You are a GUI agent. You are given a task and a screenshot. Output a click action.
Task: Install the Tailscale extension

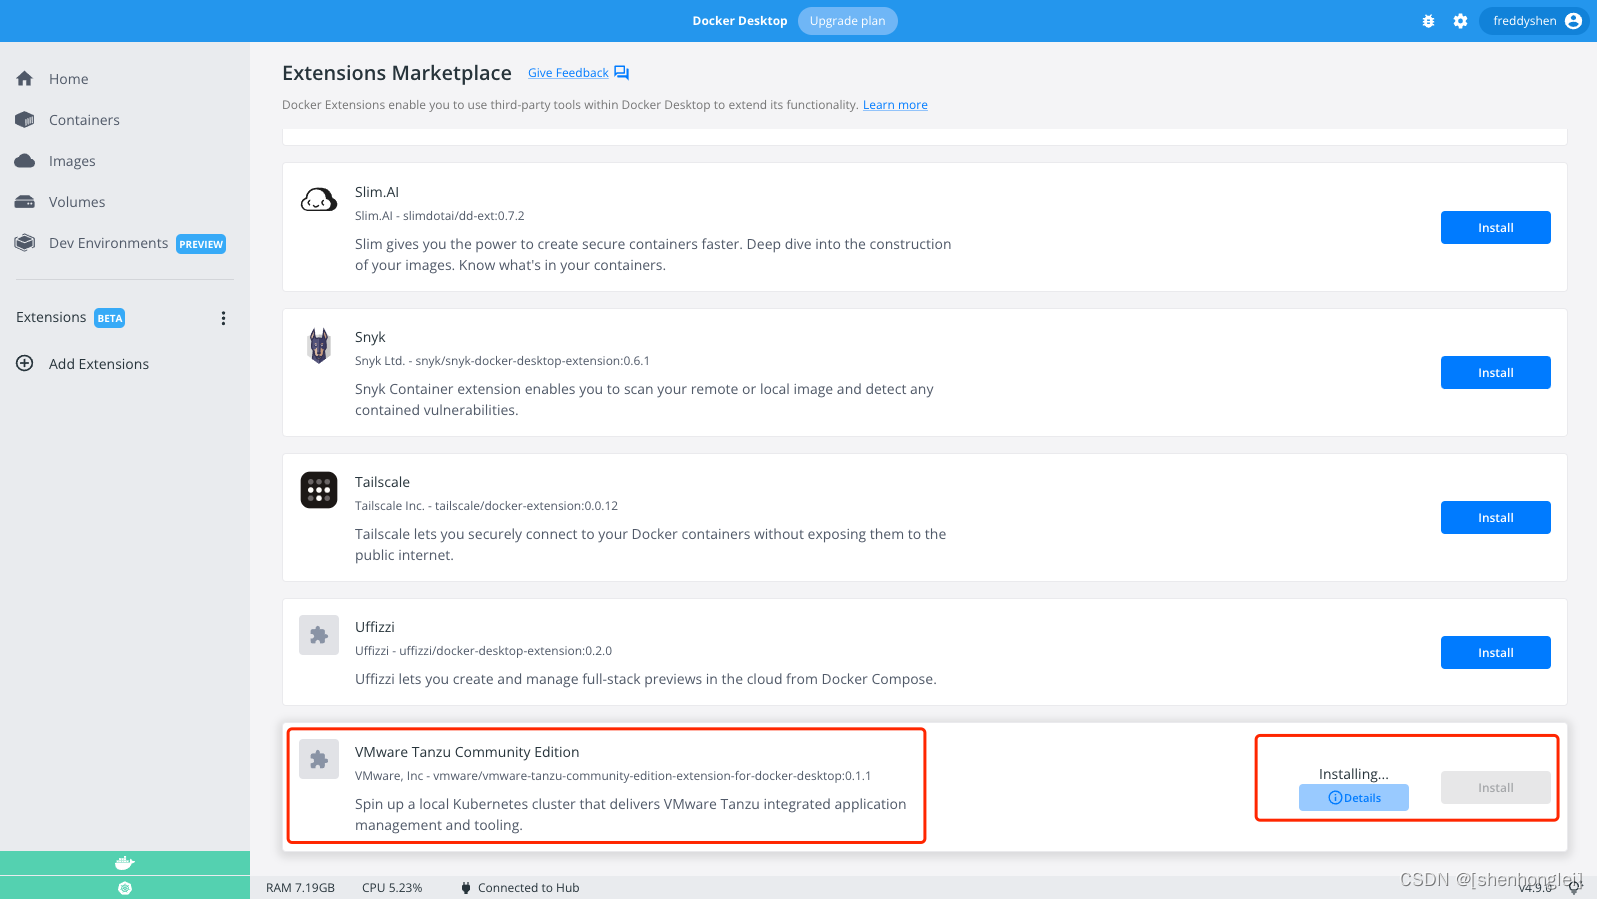coord(1495,518)
